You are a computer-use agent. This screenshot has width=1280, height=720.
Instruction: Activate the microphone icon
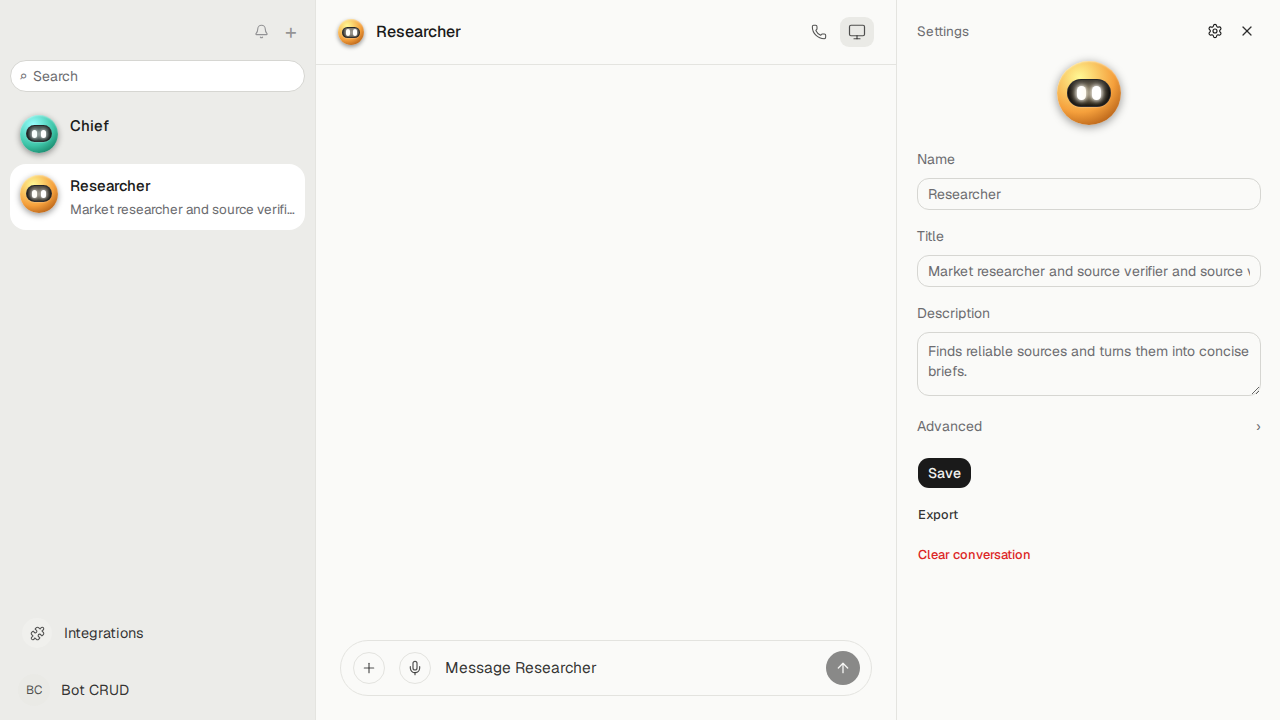tap(415, 668)
